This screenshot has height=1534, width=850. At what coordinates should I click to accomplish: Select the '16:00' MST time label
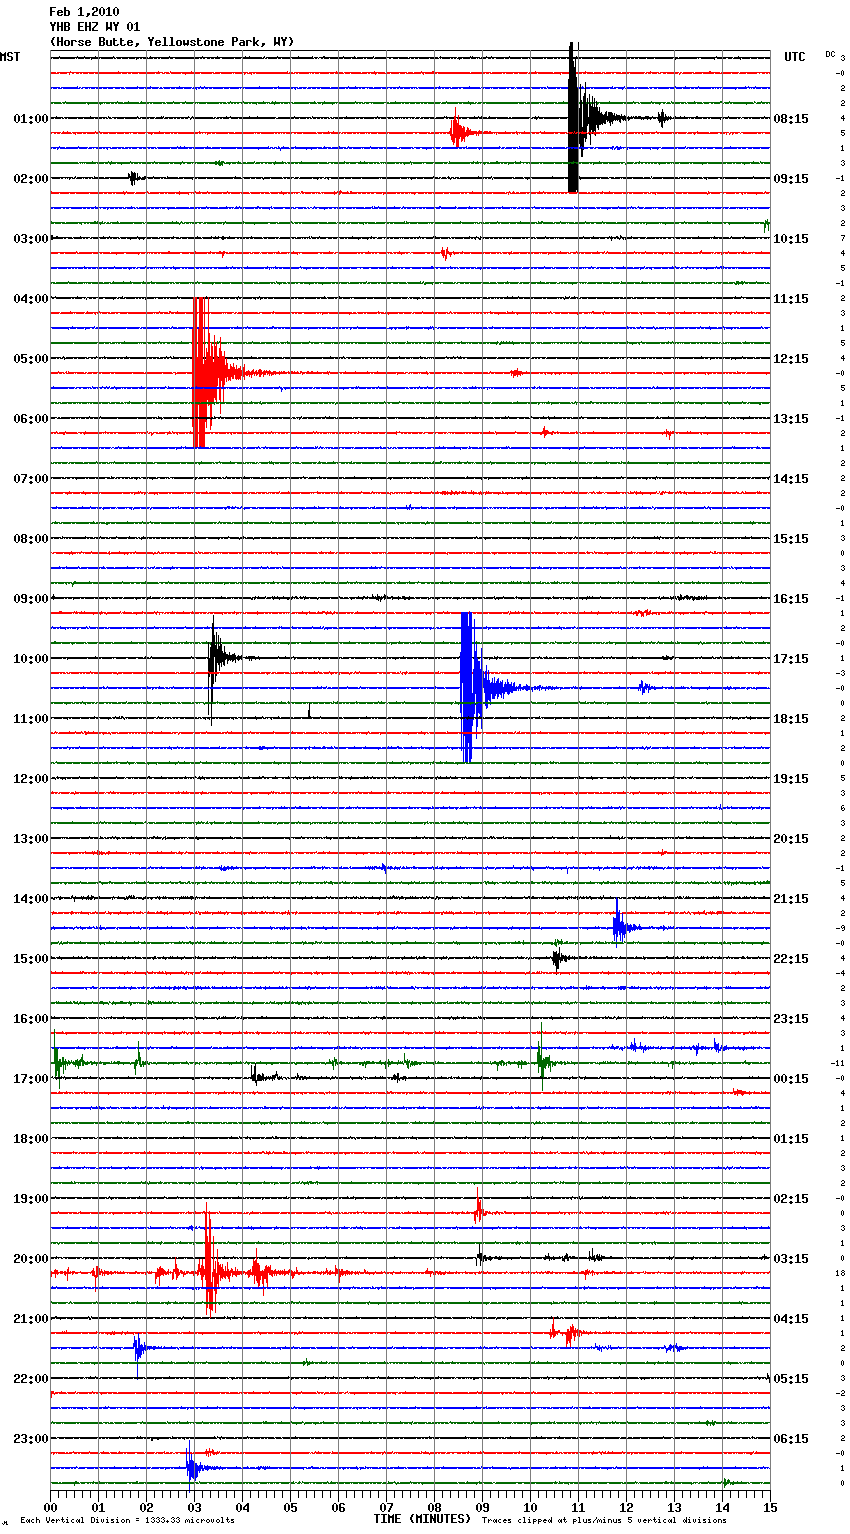point(31,1019)
